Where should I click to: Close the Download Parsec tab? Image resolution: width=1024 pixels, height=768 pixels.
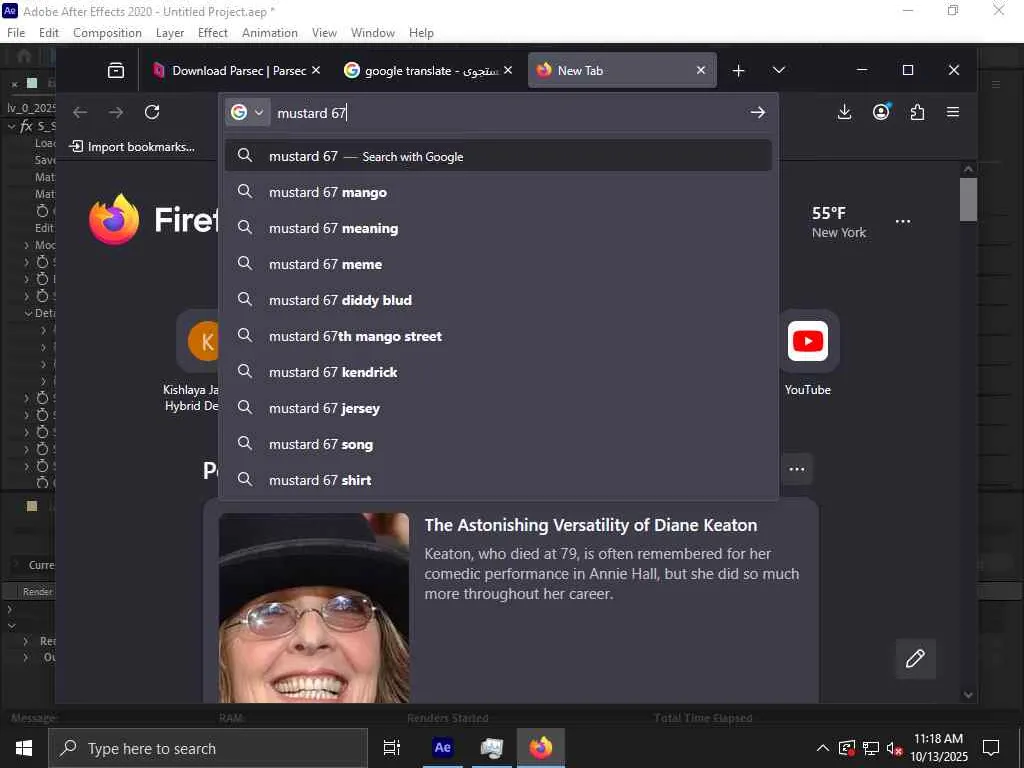(316, 70)
